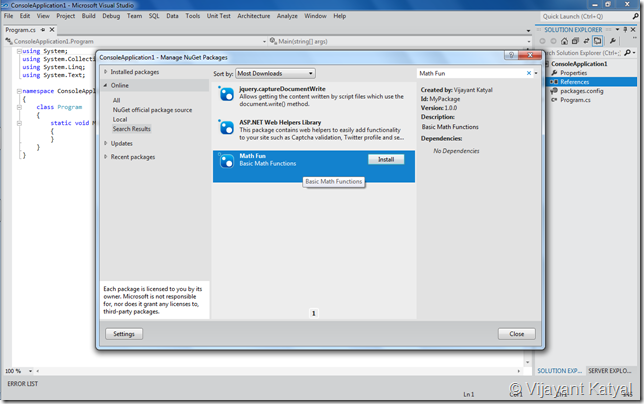Viewport: 644px width, 404px height.
Task: Expand Recent packages section
Action: 106,157
